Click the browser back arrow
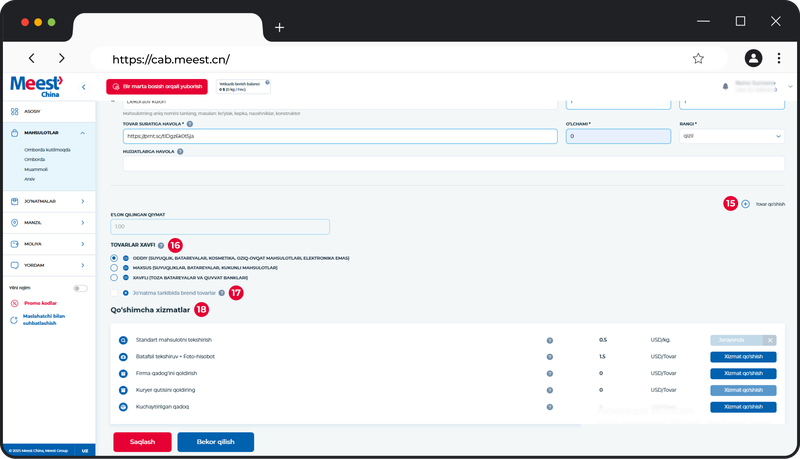Screen dimensions: 800x459 32,59
